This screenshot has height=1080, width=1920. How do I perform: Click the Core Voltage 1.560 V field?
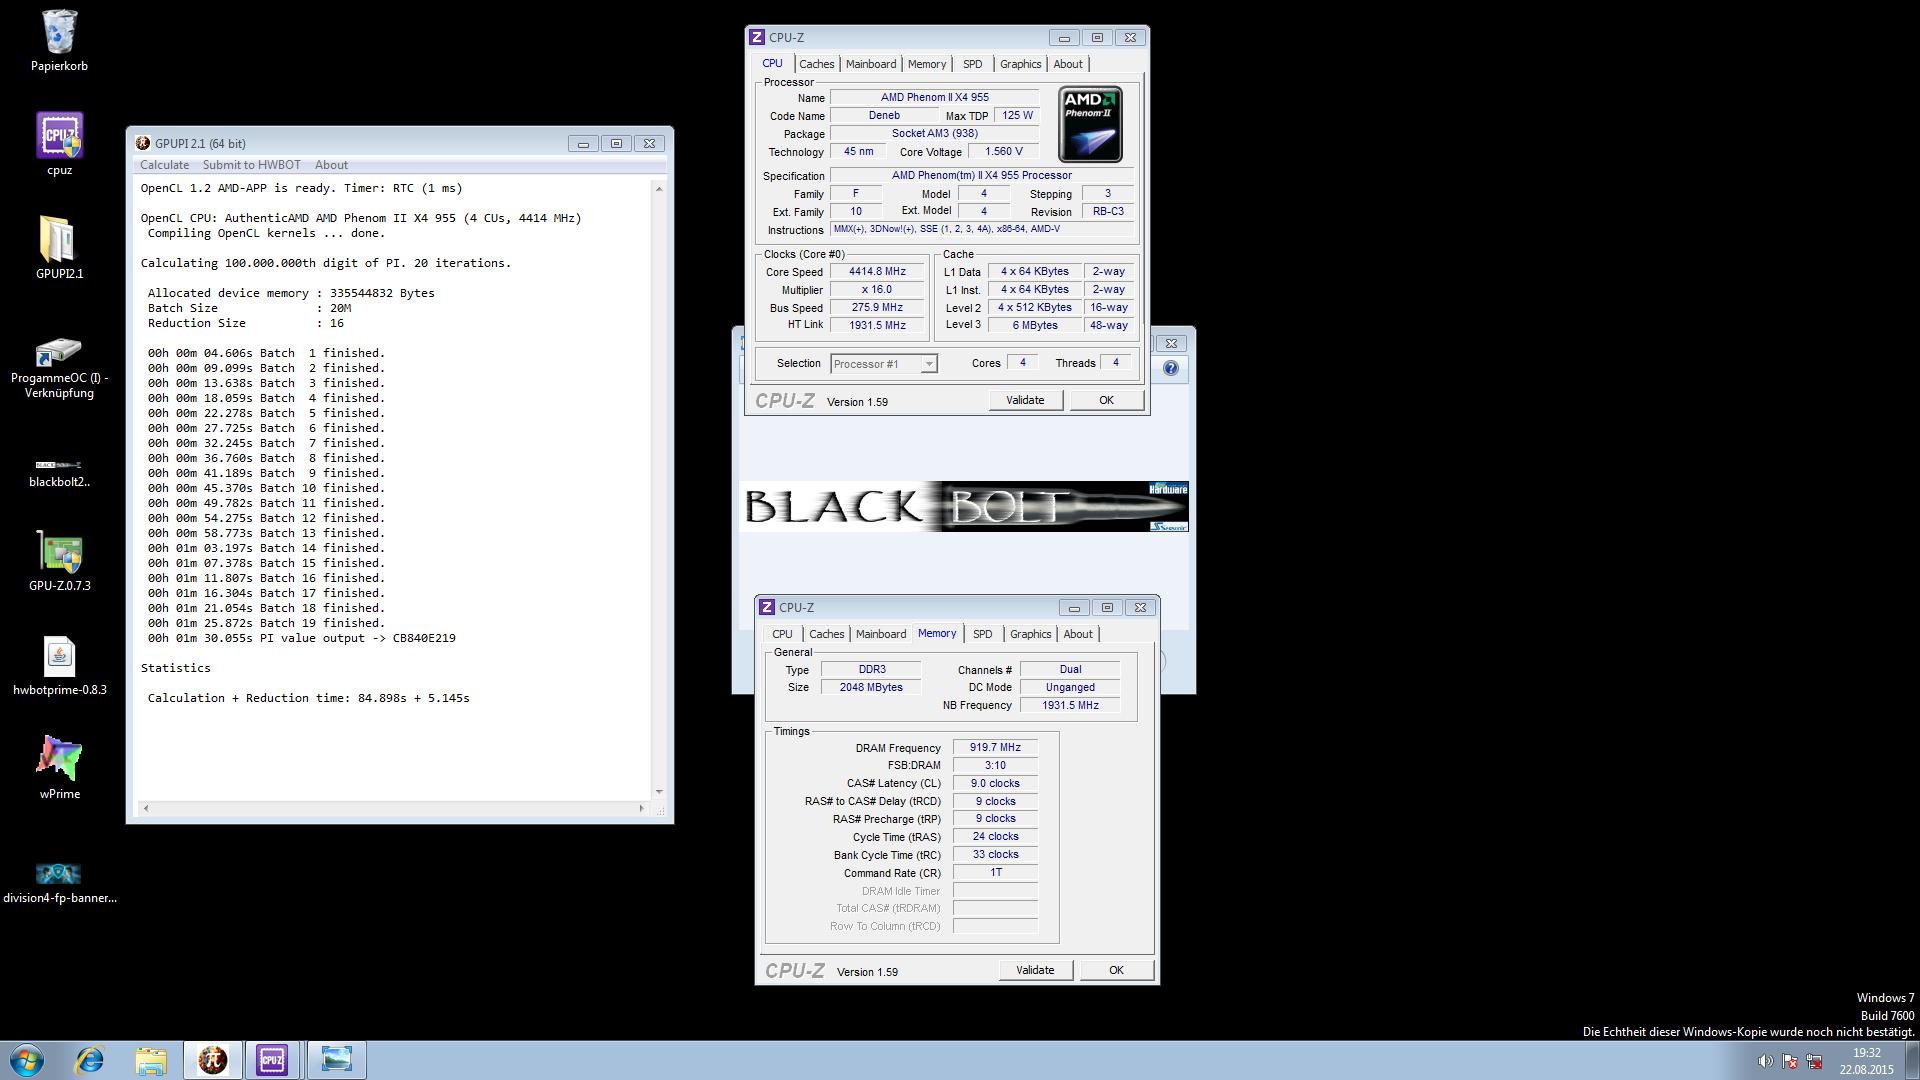(1003, 152)
